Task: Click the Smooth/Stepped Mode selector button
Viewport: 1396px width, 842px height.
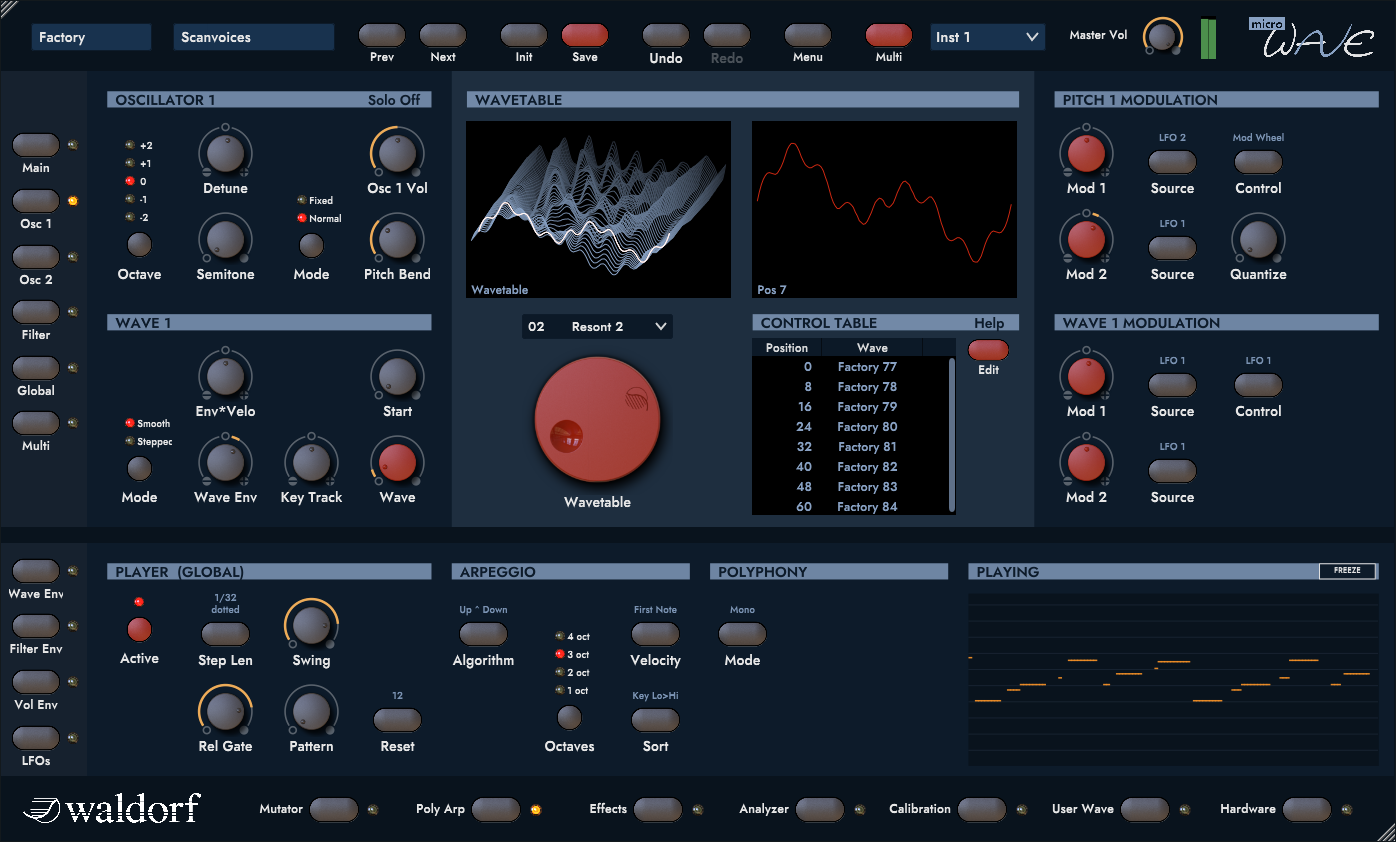Action: tap(139, 467)
